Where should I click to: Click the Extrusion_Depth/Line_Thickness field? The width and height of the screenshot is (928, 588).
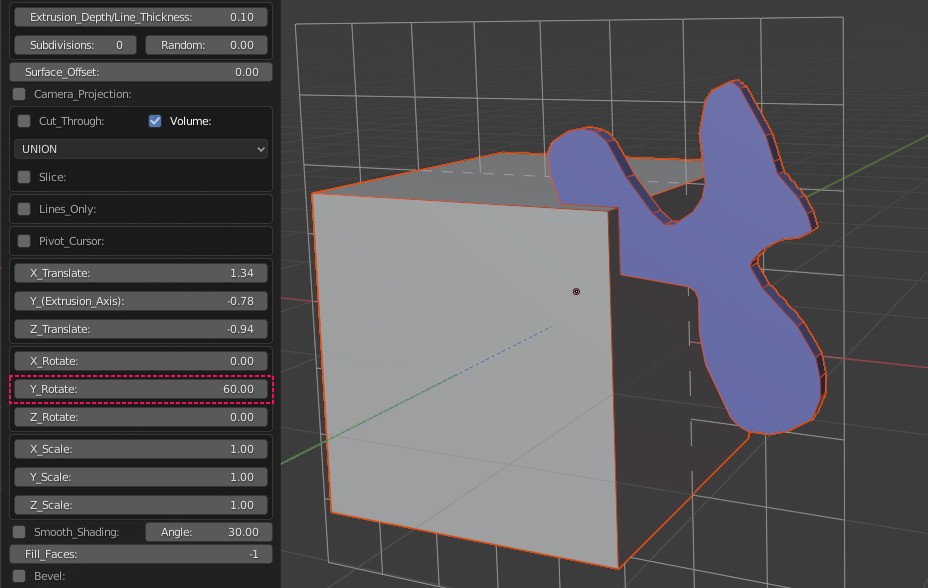141,17
